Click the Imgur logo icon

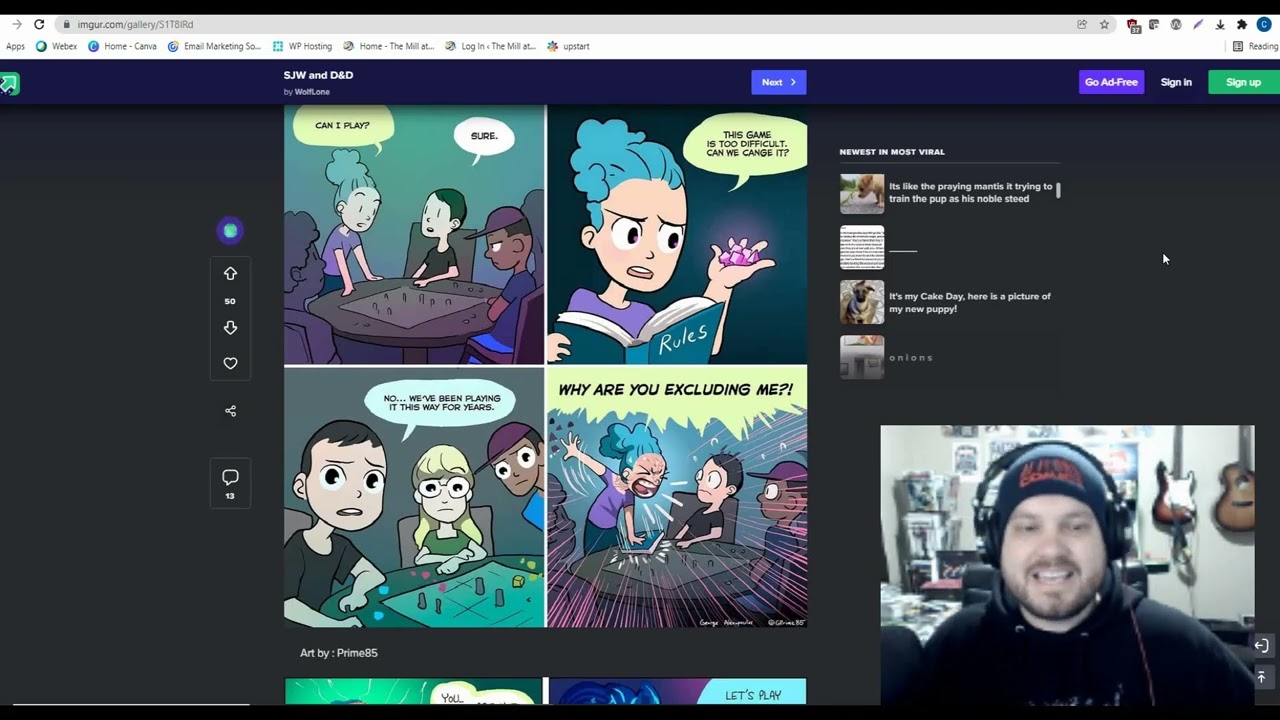(9, 84)
